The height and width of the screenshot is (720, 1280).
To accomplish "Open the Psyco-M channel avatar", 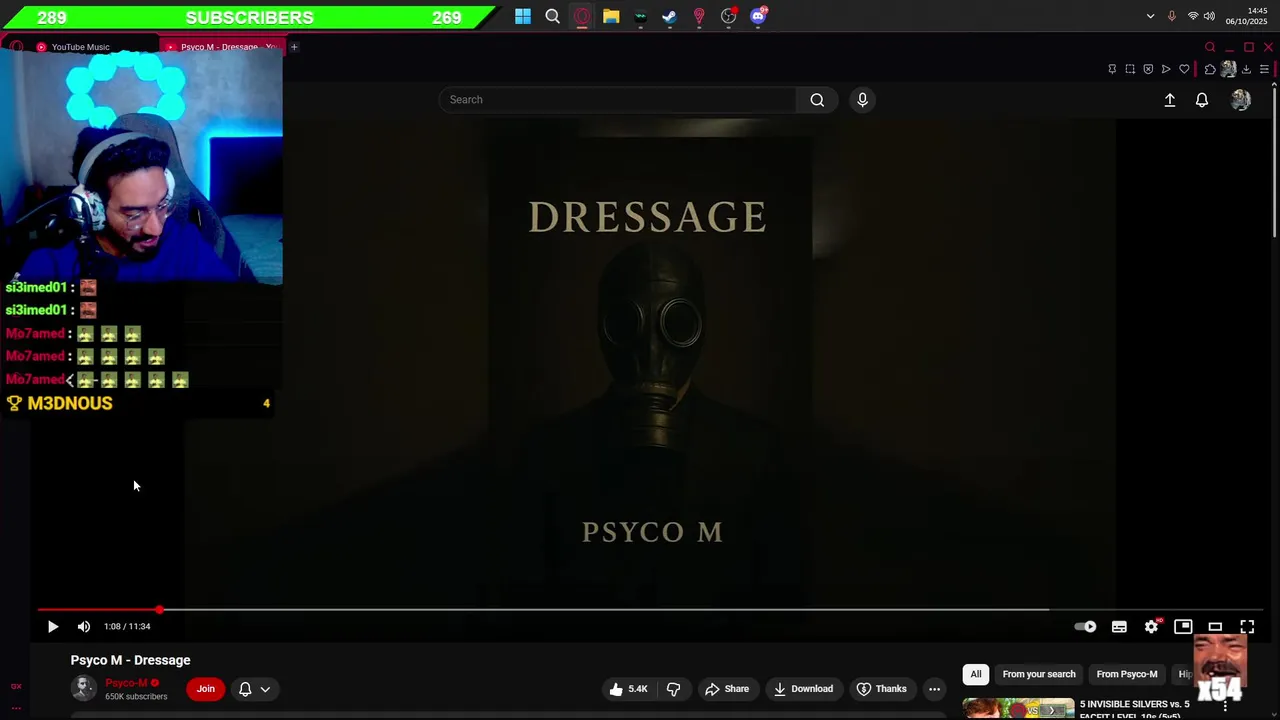I will 84,688.
